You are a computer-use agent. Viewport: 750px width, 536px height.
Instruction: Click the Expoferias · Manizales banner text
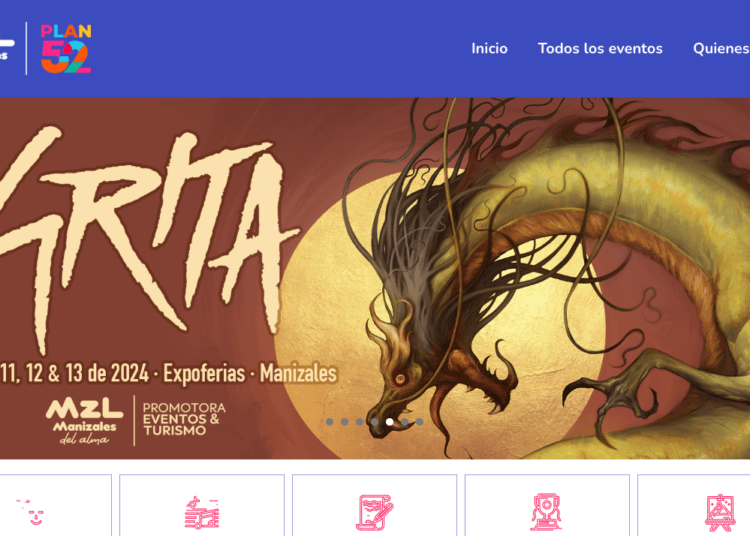[x=250, y=373]
